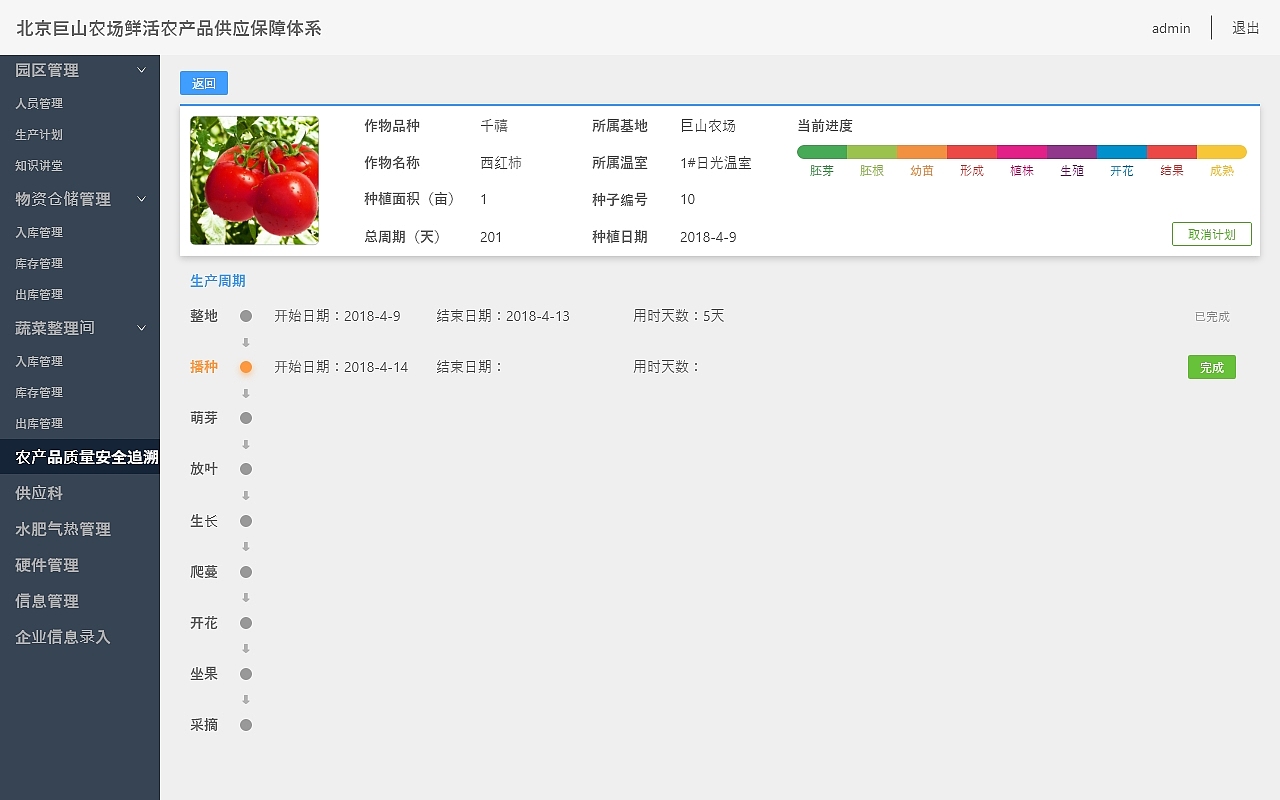The image size is (1280, 800).
Task: Click the 当前进度 label
Action: coord(825,126)
